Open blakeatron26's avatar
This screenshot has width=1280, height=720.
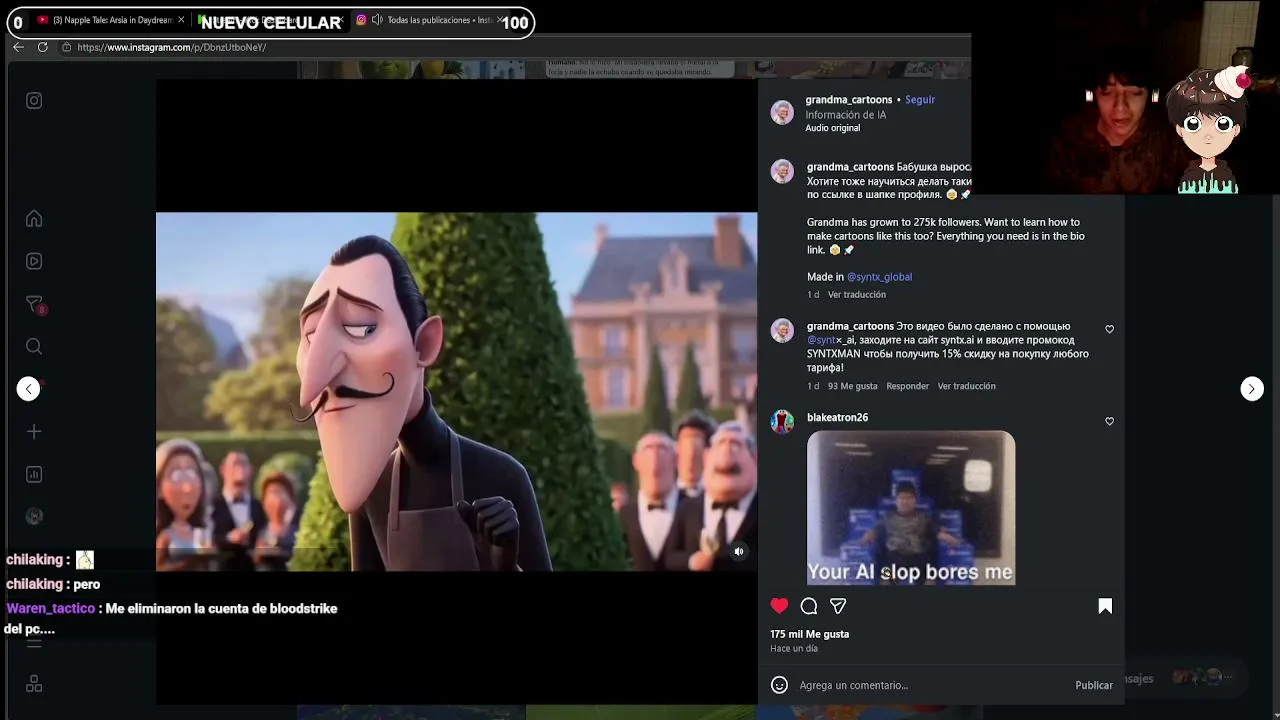(782, 422)
